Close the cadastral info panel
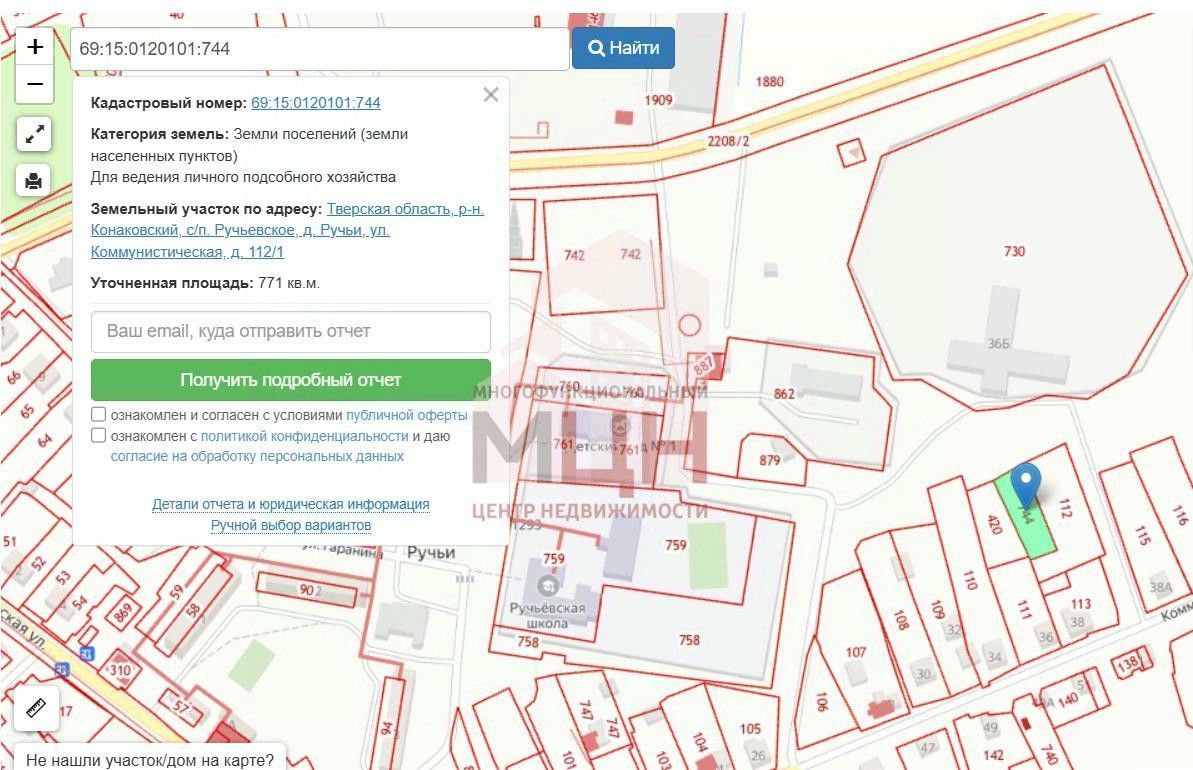The image size is (1193, 770). click(491, 94)
